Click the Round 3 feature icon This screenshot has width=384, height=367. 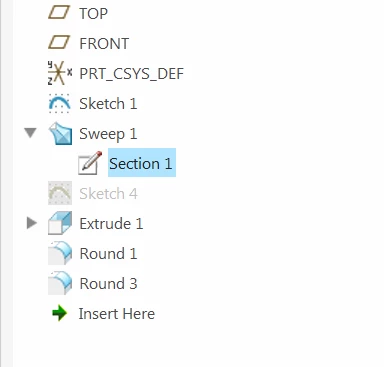(60, 283)
